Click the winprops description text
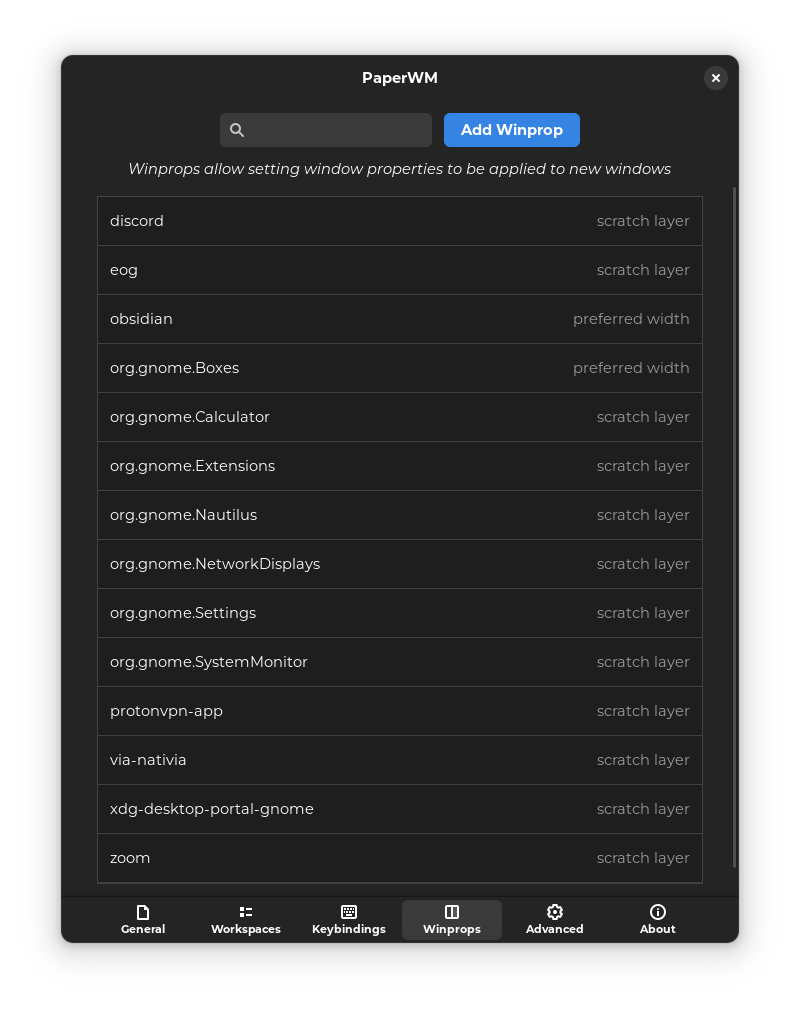800x1010 pixels. (399, 169)
